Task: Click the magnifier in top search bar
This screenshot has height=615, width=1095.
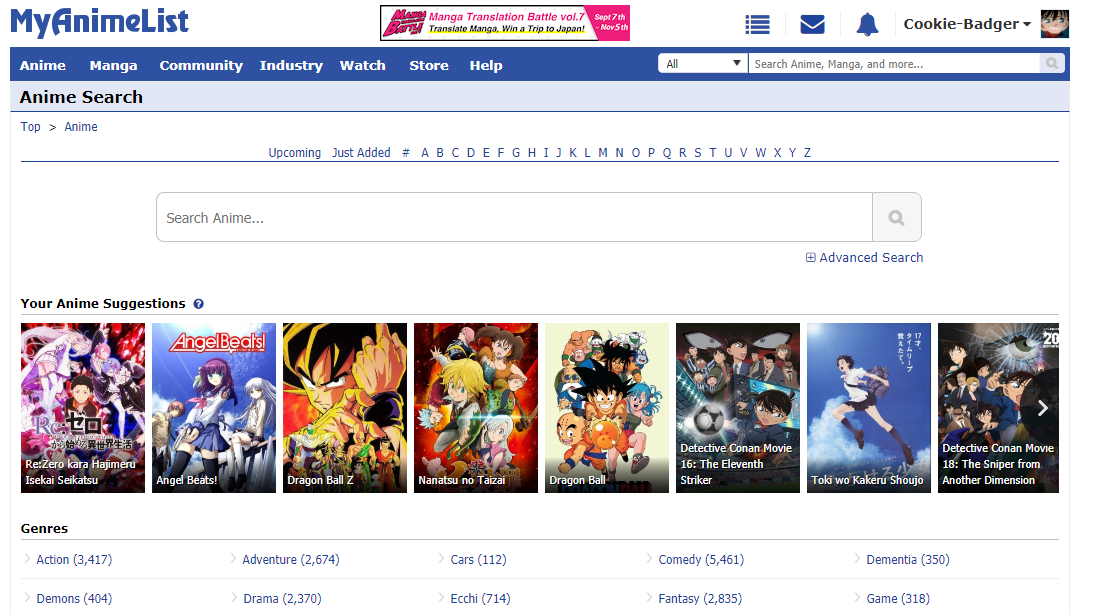Action: (1051, 64)
